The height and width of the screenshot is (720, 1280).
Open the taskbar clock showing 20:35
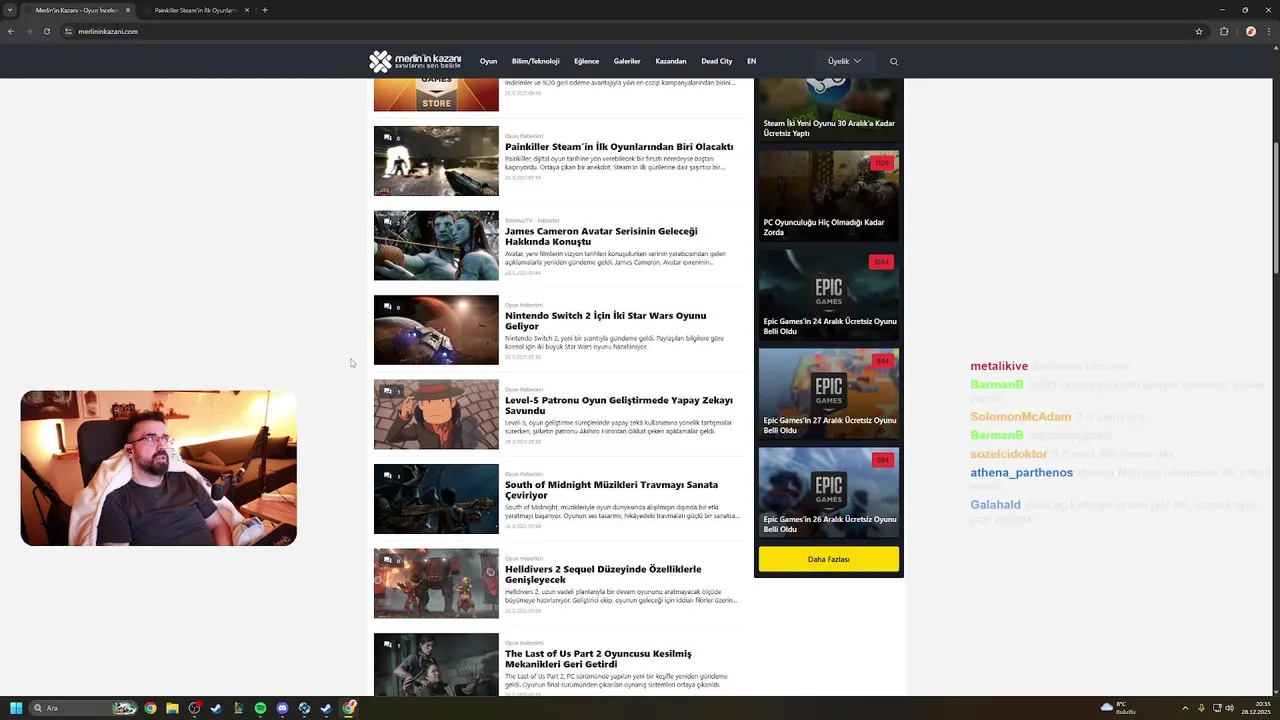click(1254, 708)
